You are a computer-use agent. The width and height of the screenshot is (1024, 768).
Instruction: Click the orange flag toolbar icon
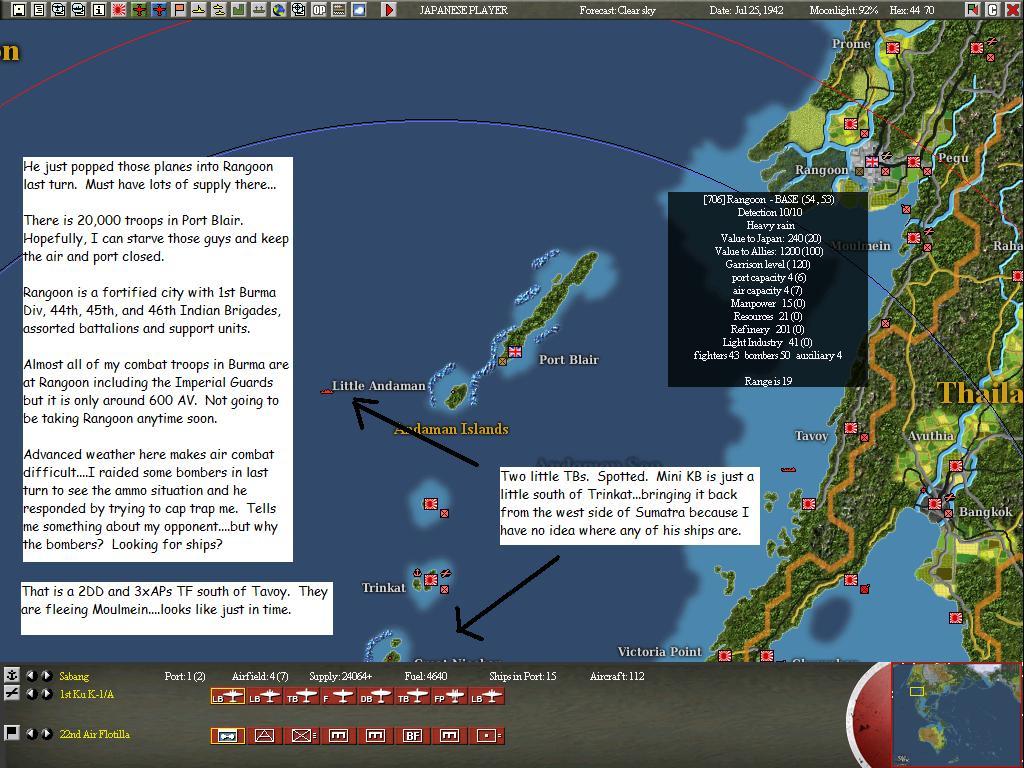178,9
